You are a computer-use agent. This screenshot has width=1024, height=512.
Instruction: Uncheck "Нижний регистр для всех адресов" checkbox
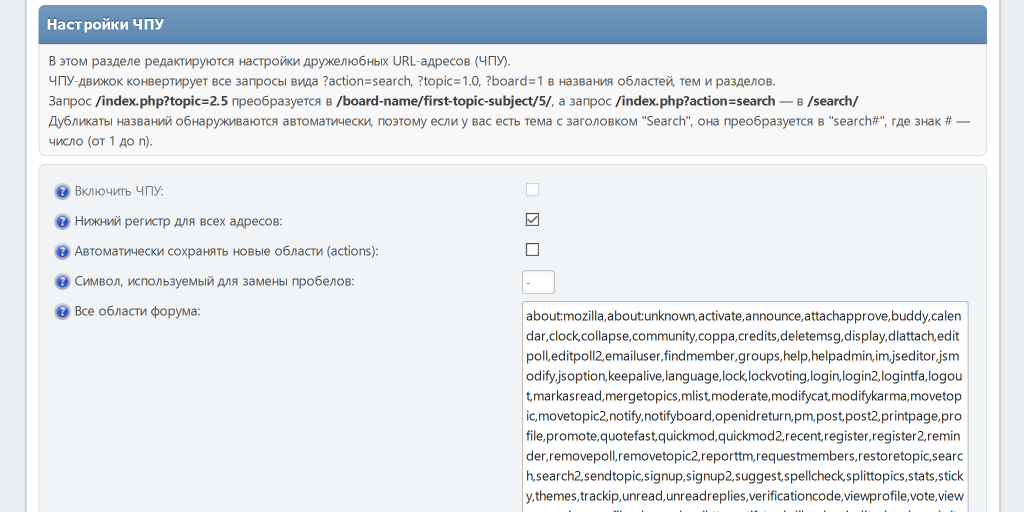532,219
